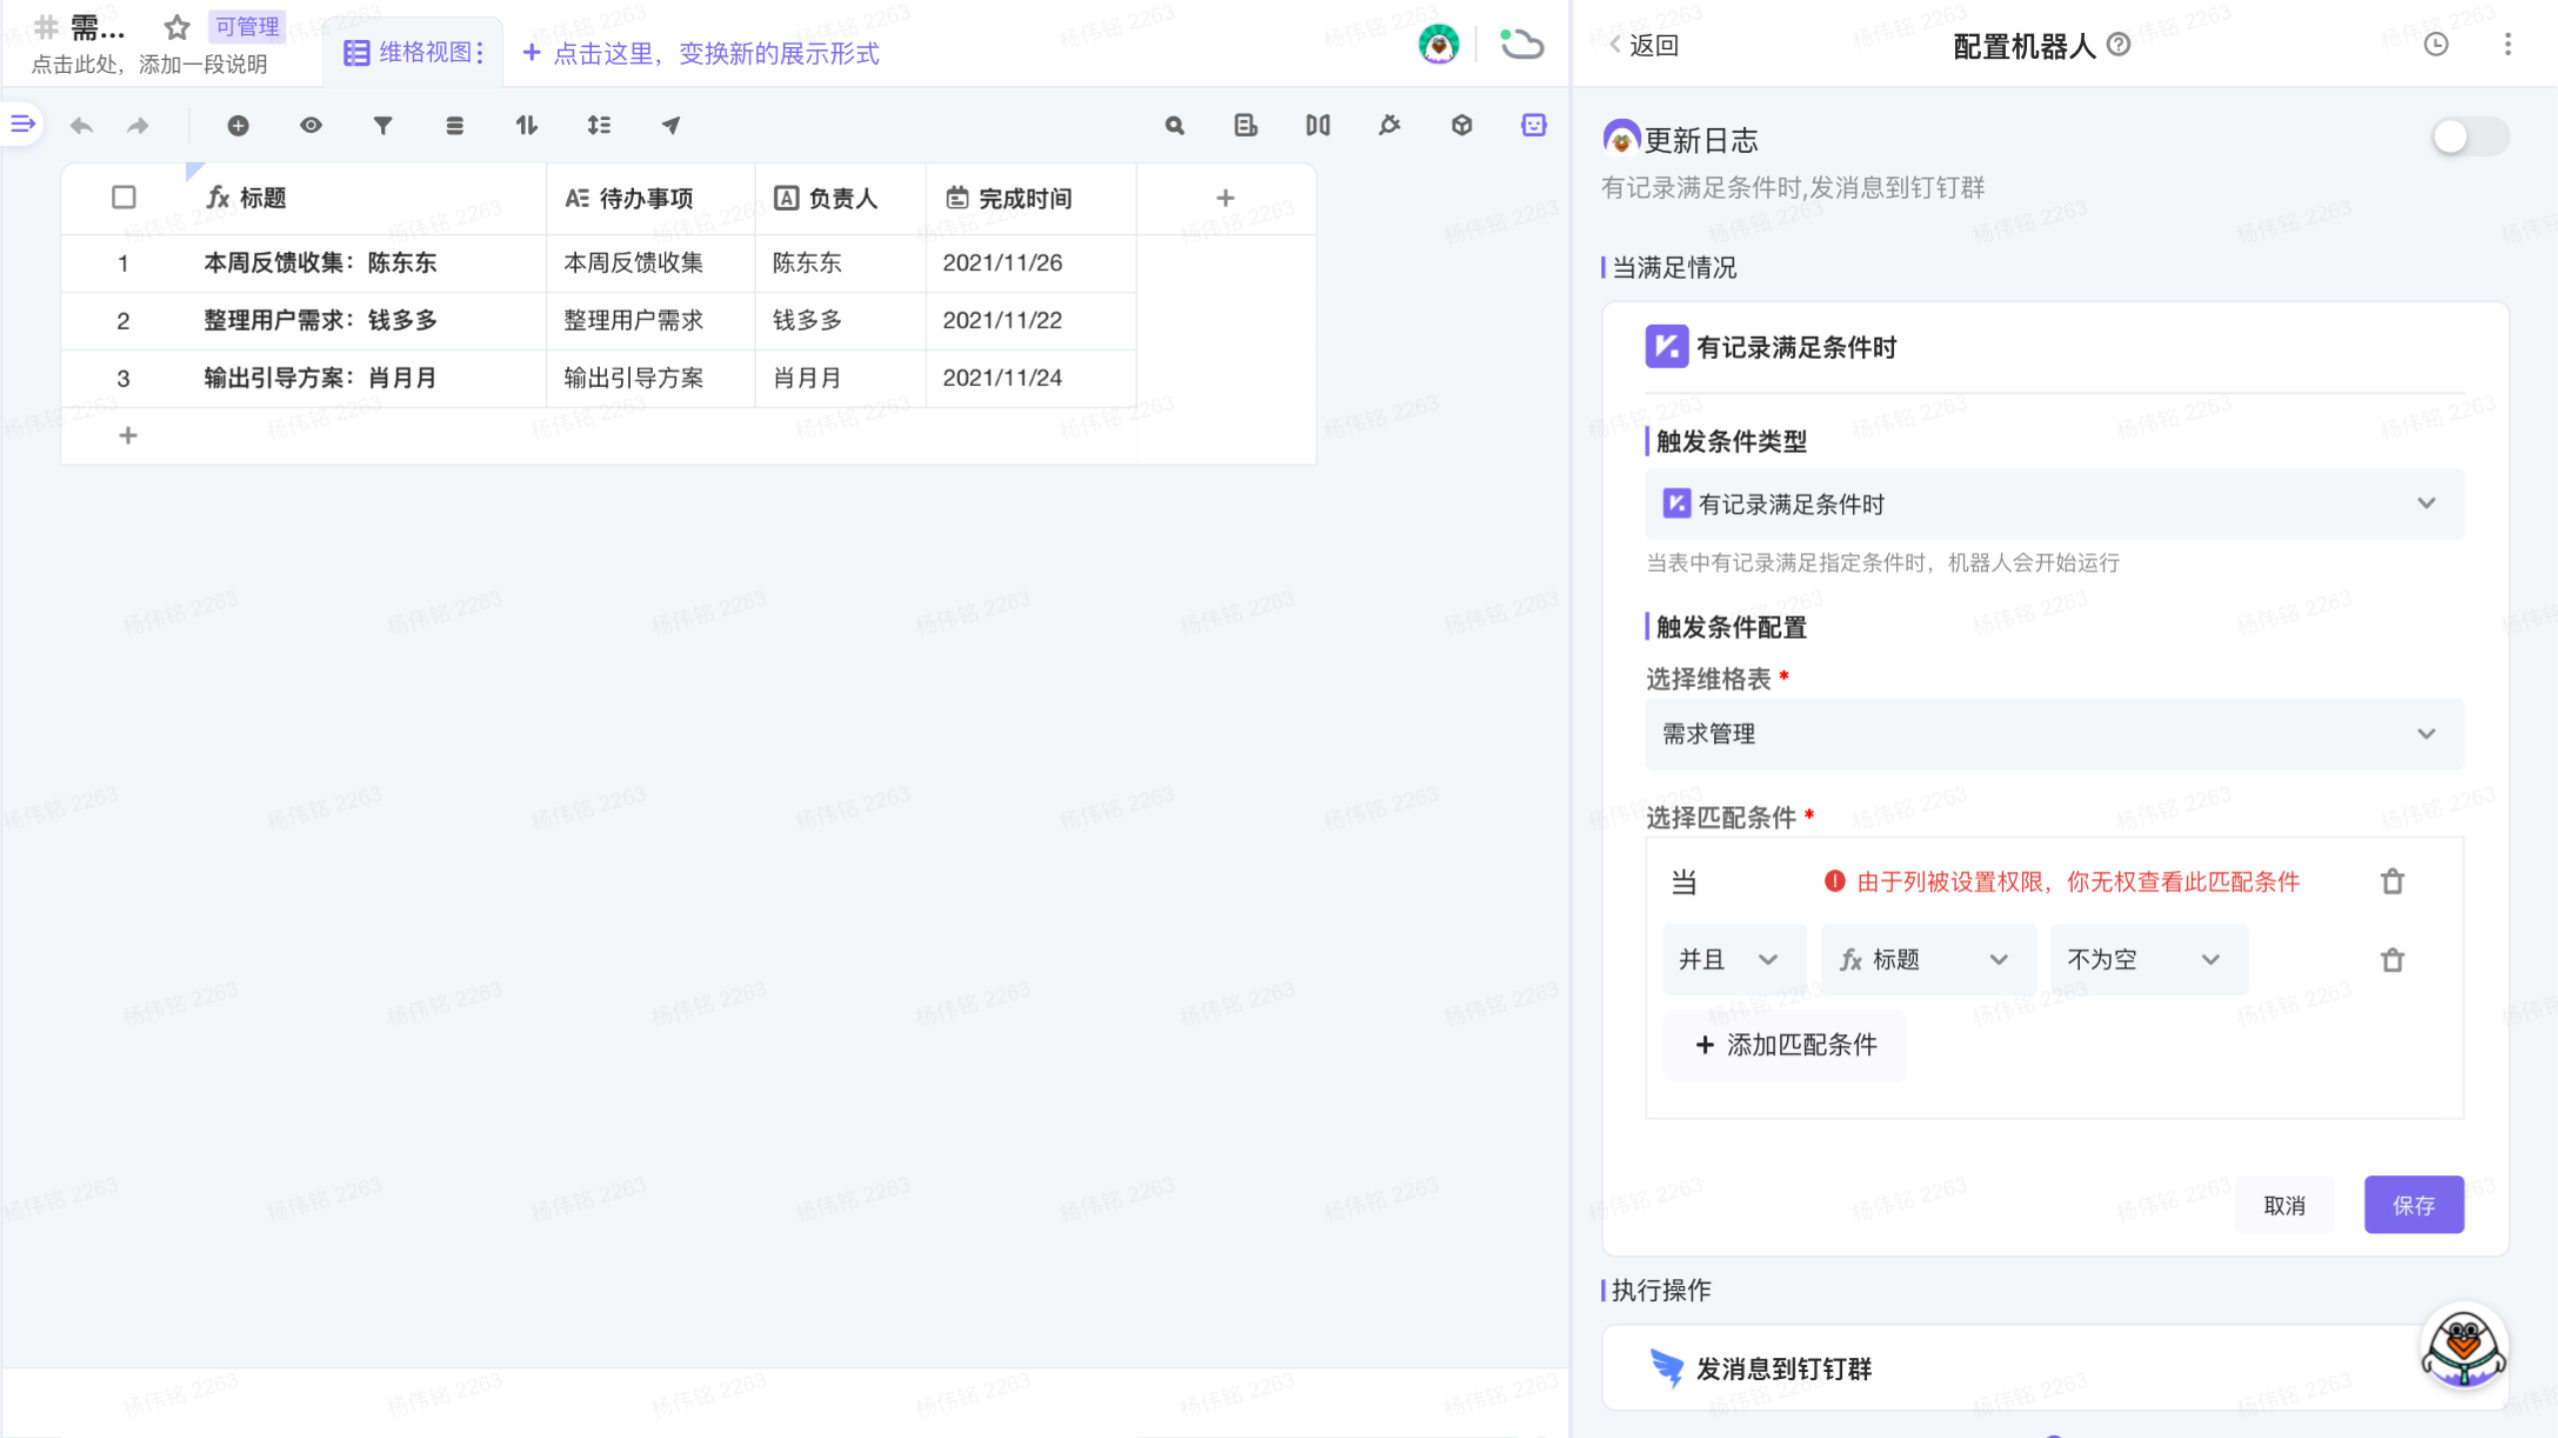Click the 标题 column header
This screenshot has width=2558, height=1438.
(x=366, y=198)
